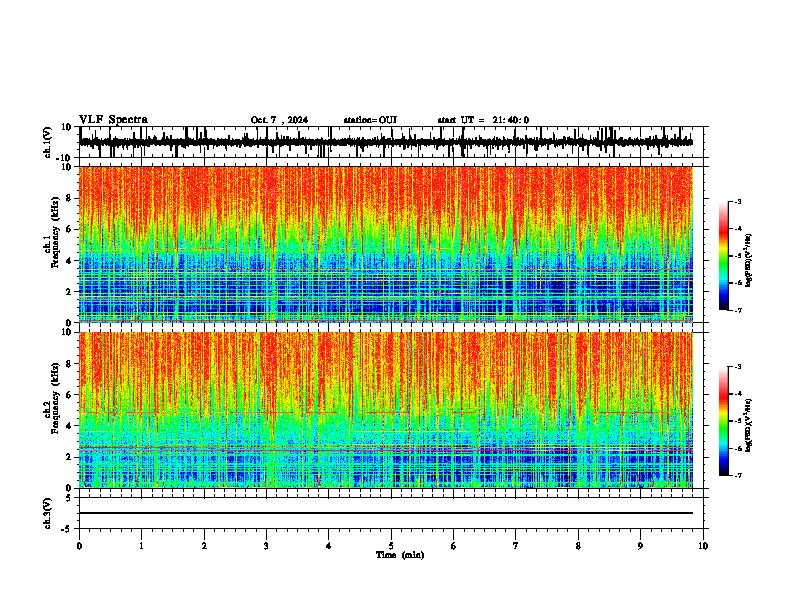Viewport: 792px width, 612px height.
Task: Click the "Time (min)" axis label
Action: click(400, 555)
